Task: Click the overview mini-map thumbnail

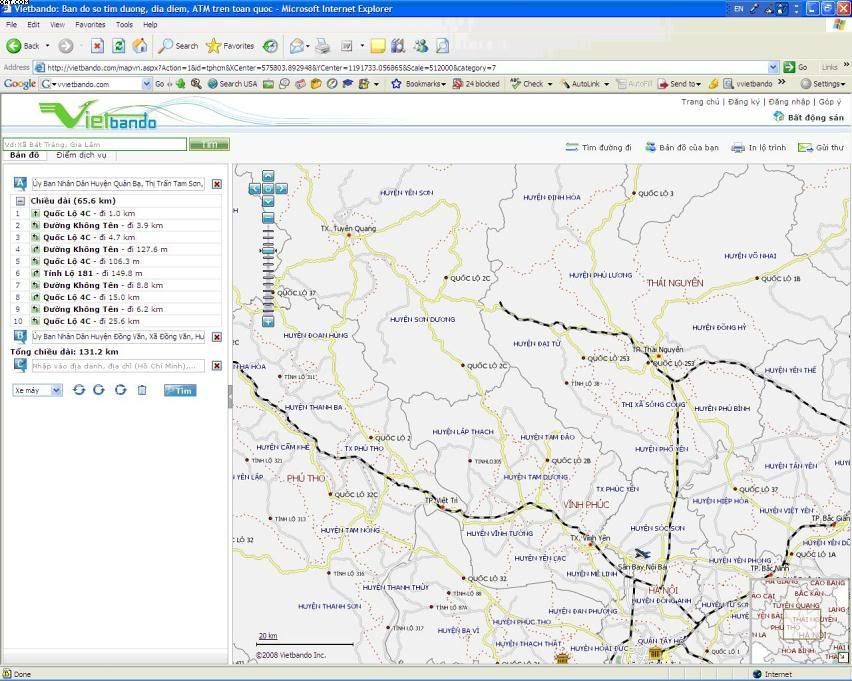Action: (x=799, y=620)
